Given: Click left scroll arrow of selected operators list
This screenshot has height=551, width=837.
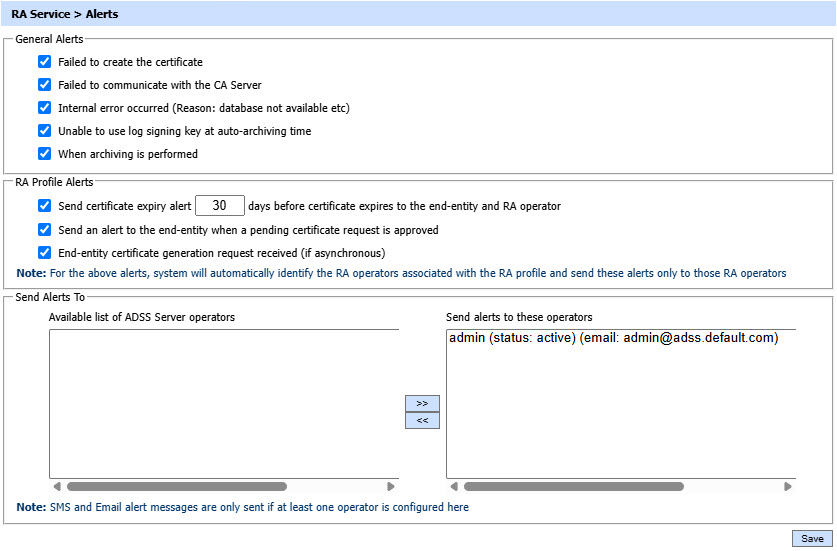Looking at the screenshot, I should point(453,487).
